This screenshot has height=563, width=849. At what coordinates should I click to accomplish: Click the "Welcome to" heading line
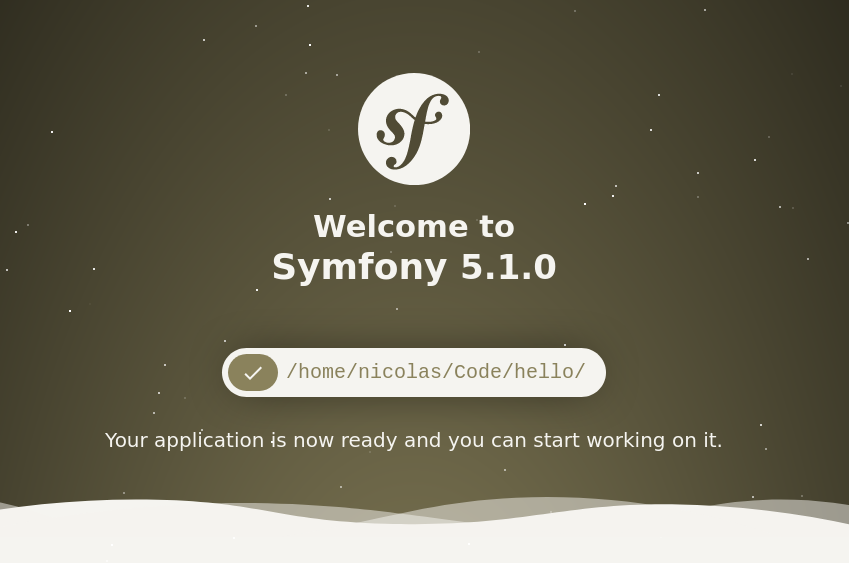(x=414, y=226)
